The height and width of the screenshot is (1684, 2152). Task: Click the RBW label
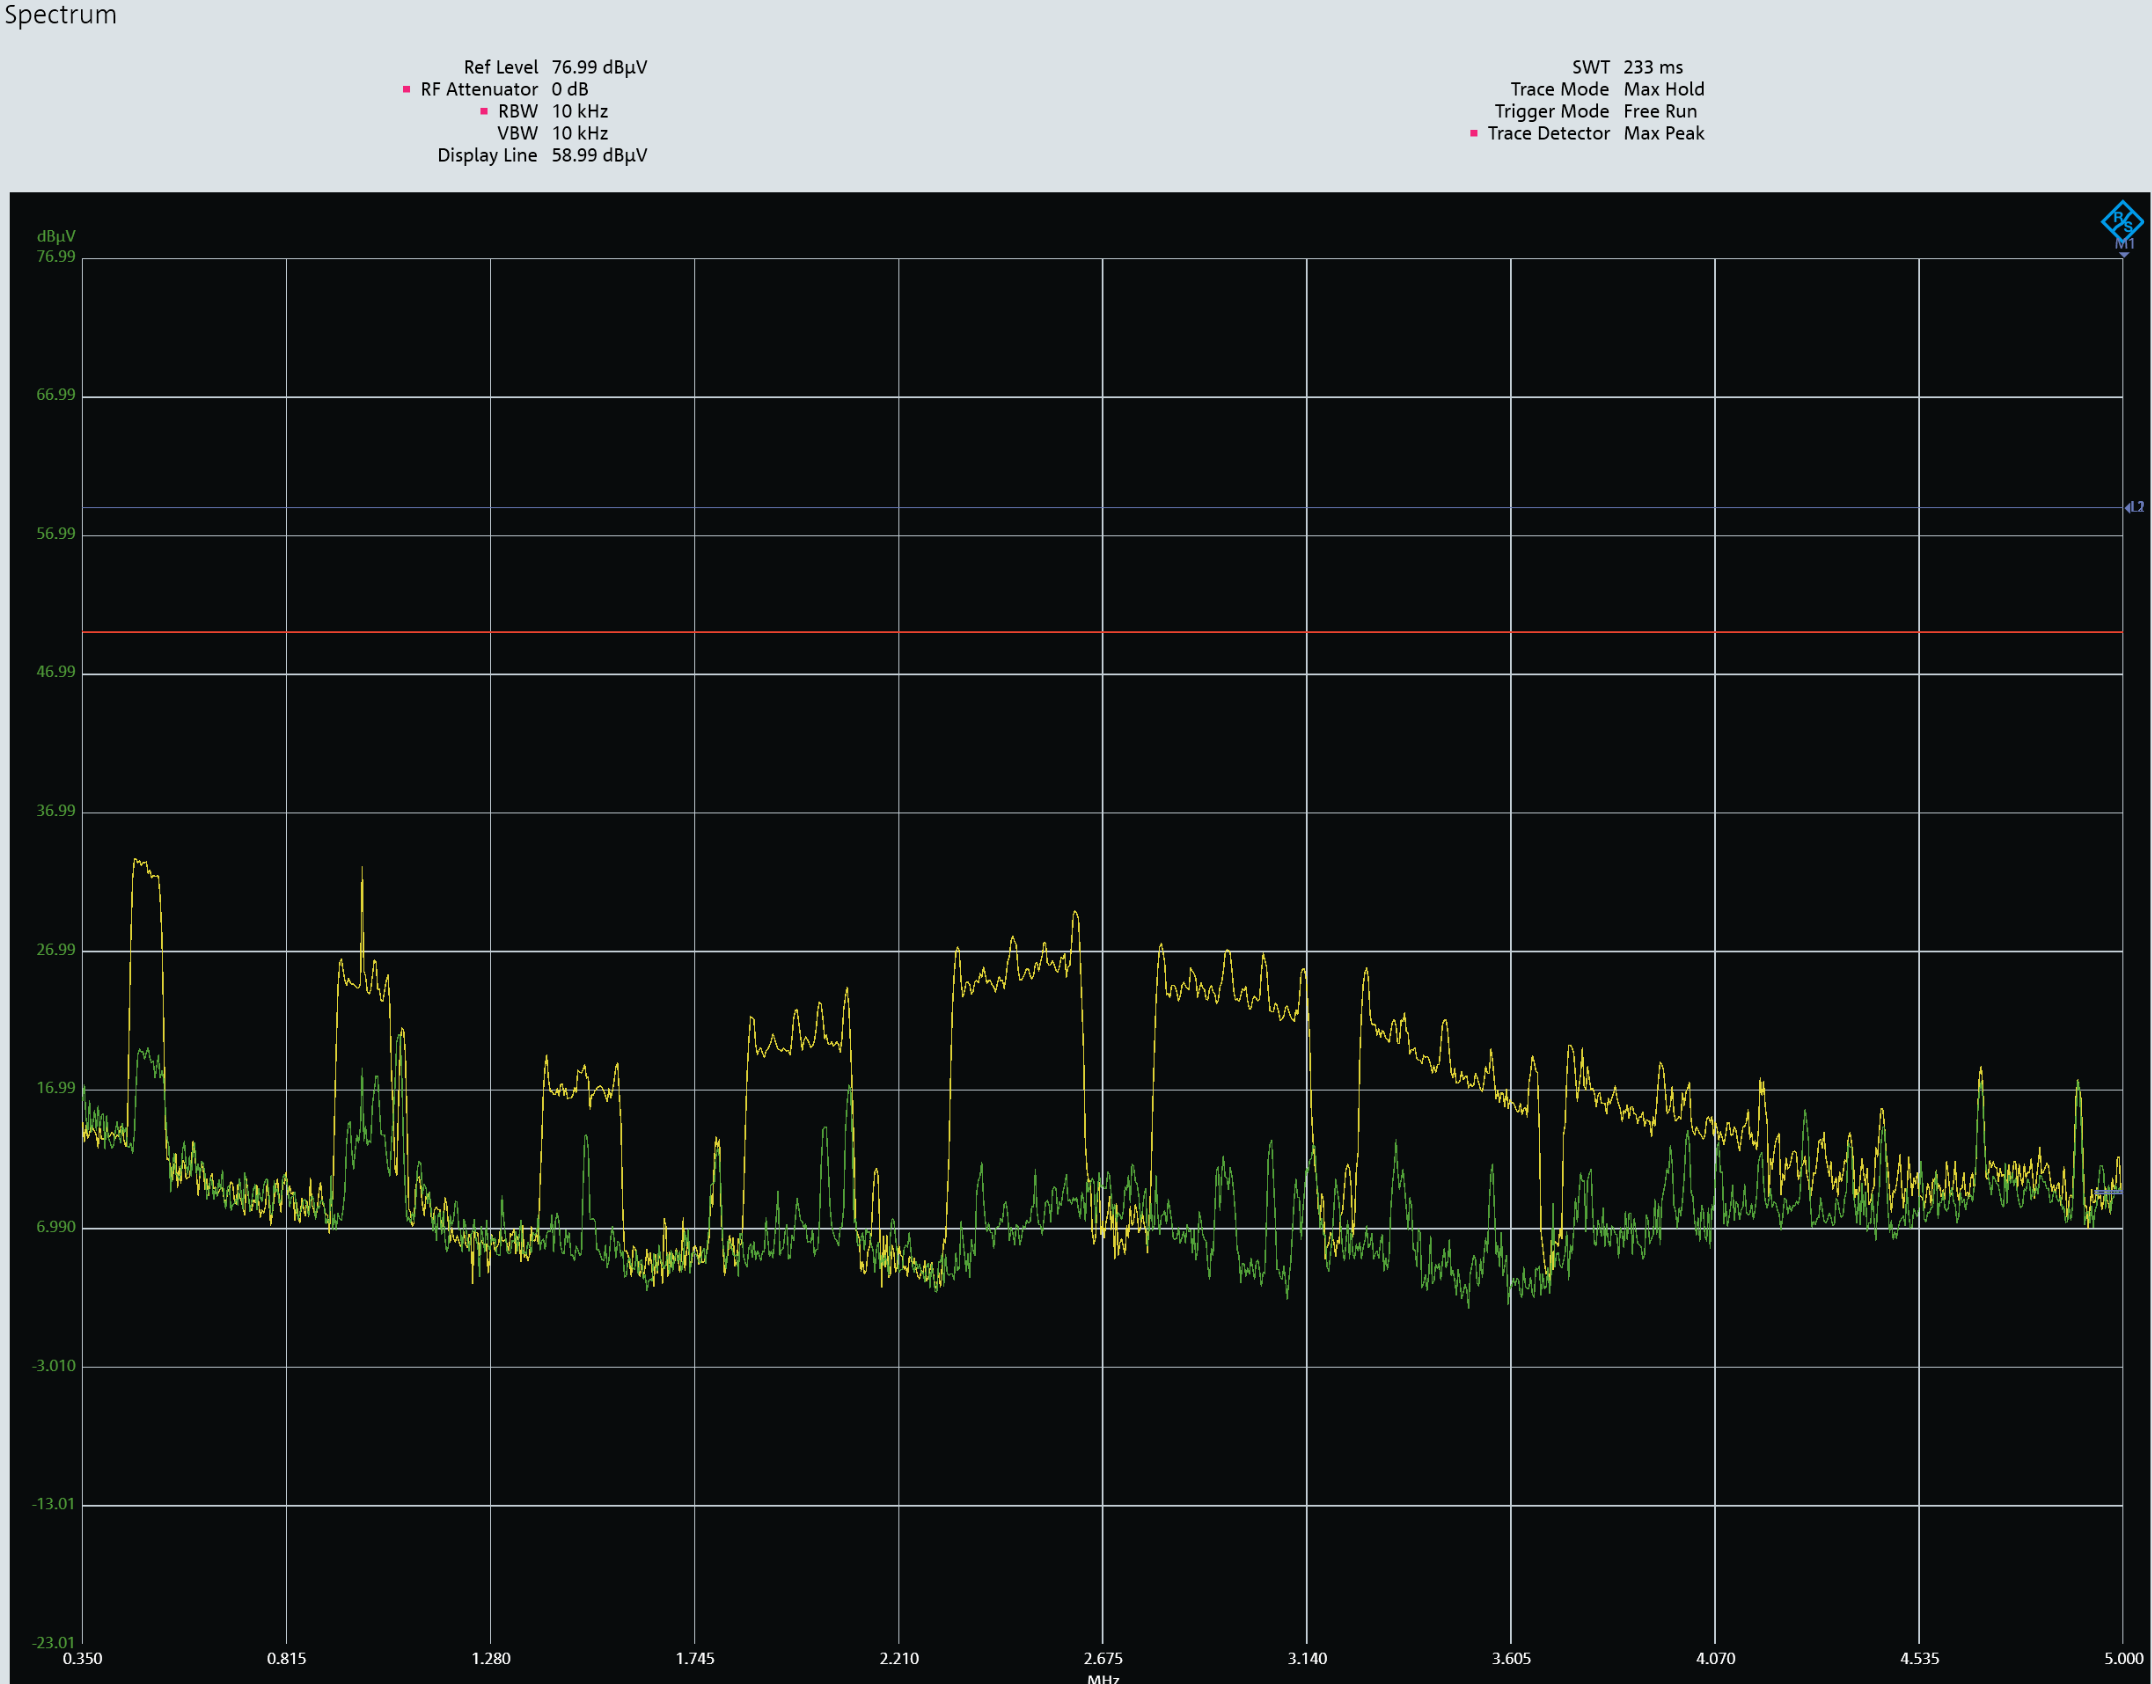tap(518, 111)
